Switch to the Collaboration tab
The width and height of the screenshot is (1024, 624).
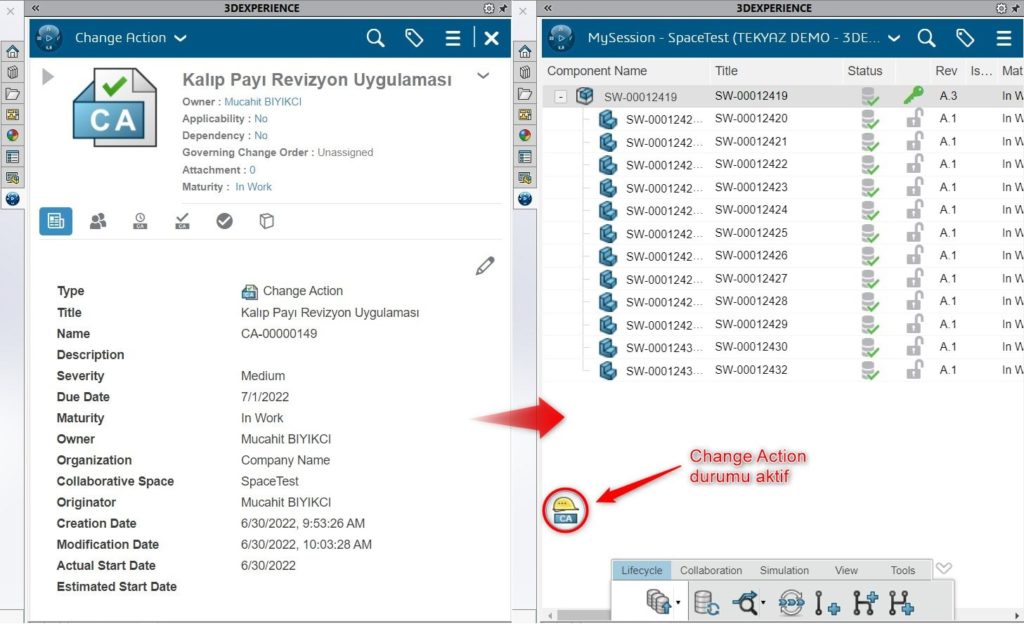tap(711, 570)
